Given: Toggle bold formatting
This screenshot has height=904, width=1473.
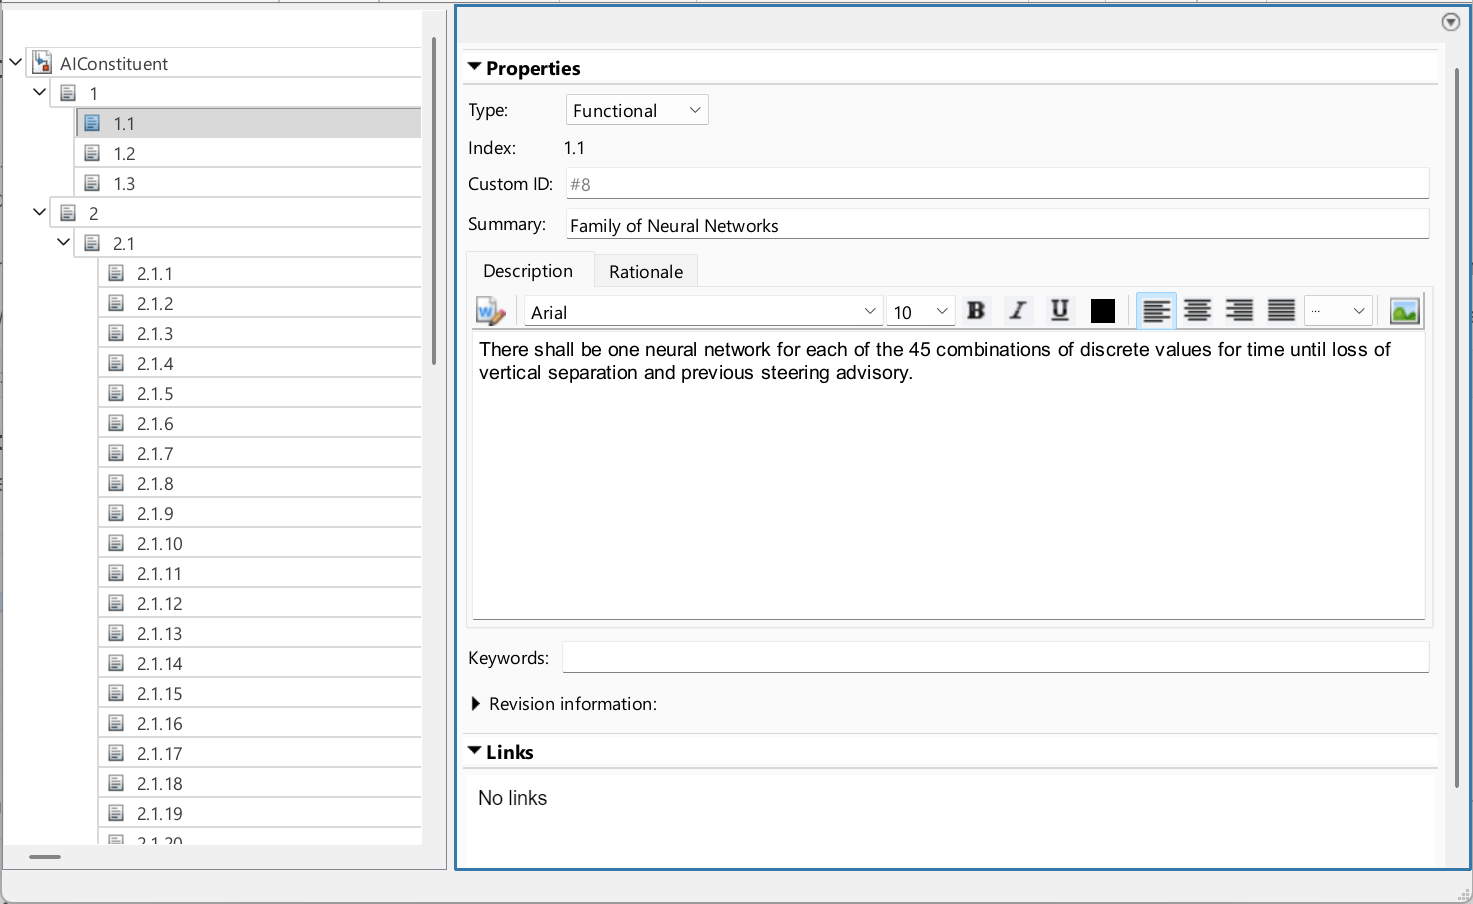Looking at the screenshot, I should (976, 311).
